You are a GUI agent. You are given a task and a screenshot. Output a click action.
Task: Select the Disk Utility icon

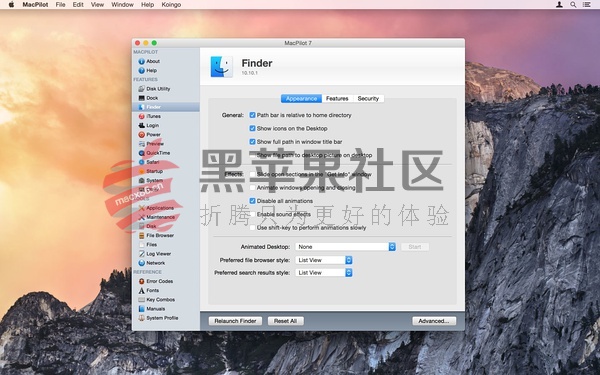point(142,89)
